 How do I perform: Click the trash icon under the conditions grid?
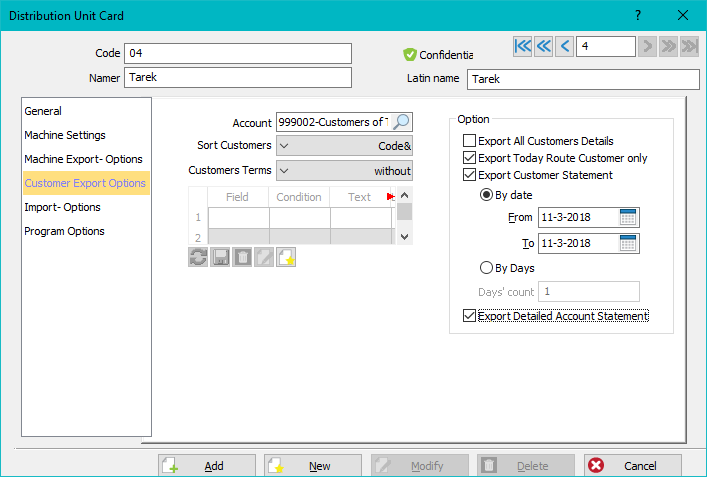[242, 257]
